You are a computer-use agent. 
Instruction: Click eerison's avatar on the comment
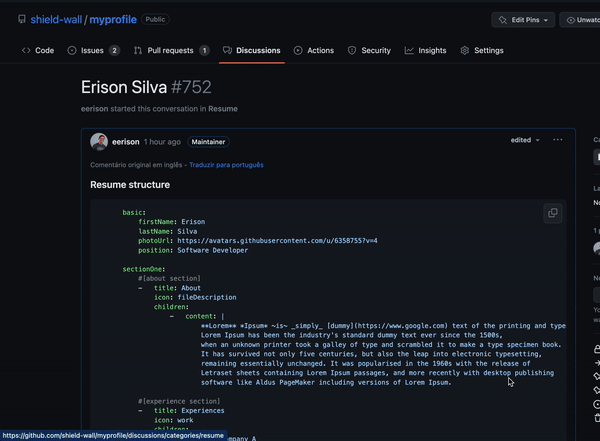pos(99,142)
